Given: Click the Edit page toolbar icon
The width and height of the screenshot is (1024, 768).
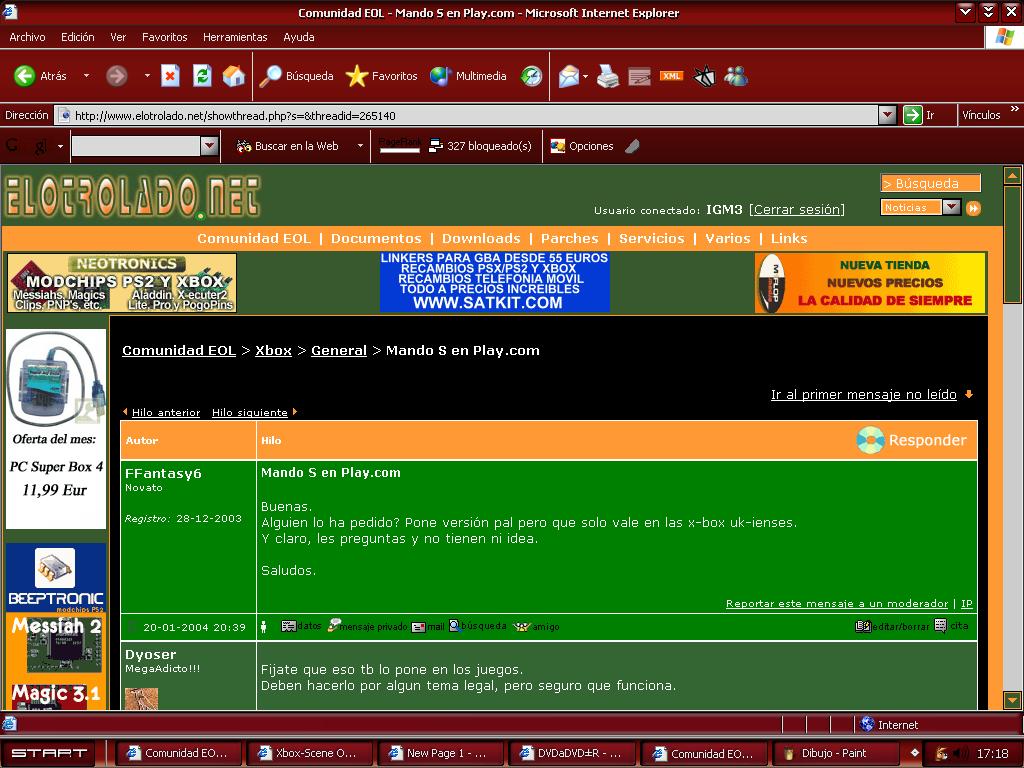Looking at the screenshot, I should pyautogui.click(x=639, y=77).
